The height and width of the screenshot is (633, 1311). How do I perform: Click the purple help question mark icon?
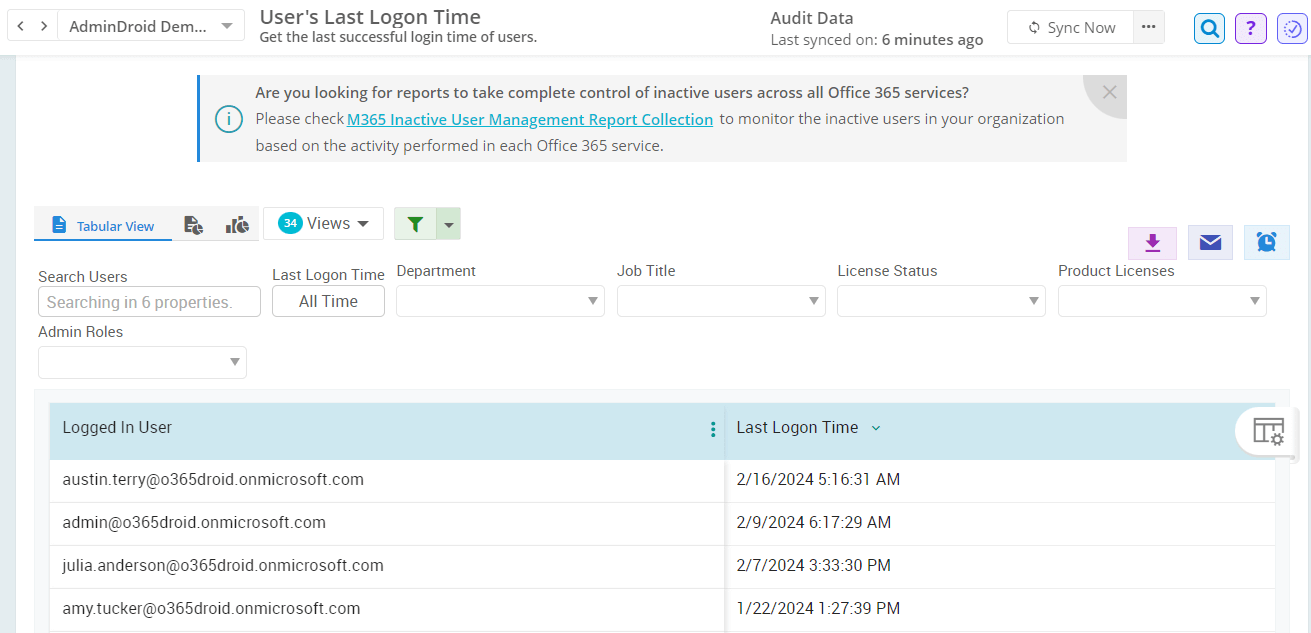(x=1250, y=29)
